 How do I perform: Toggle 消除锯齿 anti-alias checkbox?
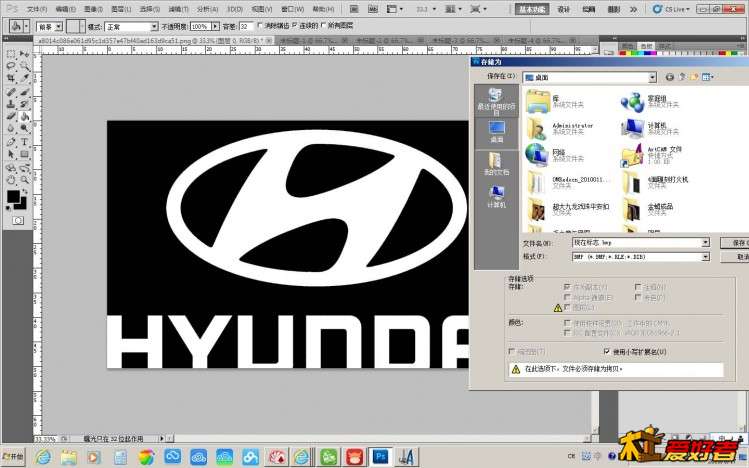[x=260, y=25]
